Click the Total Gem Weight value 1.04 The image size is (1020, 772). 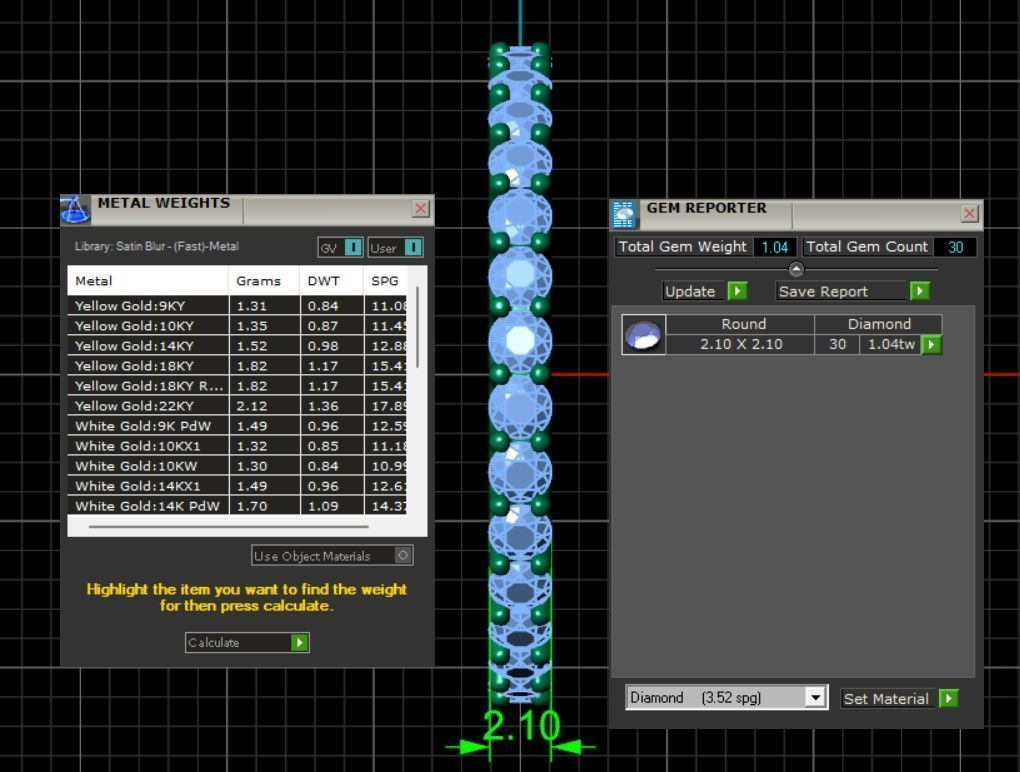click(x=775, y=247)
